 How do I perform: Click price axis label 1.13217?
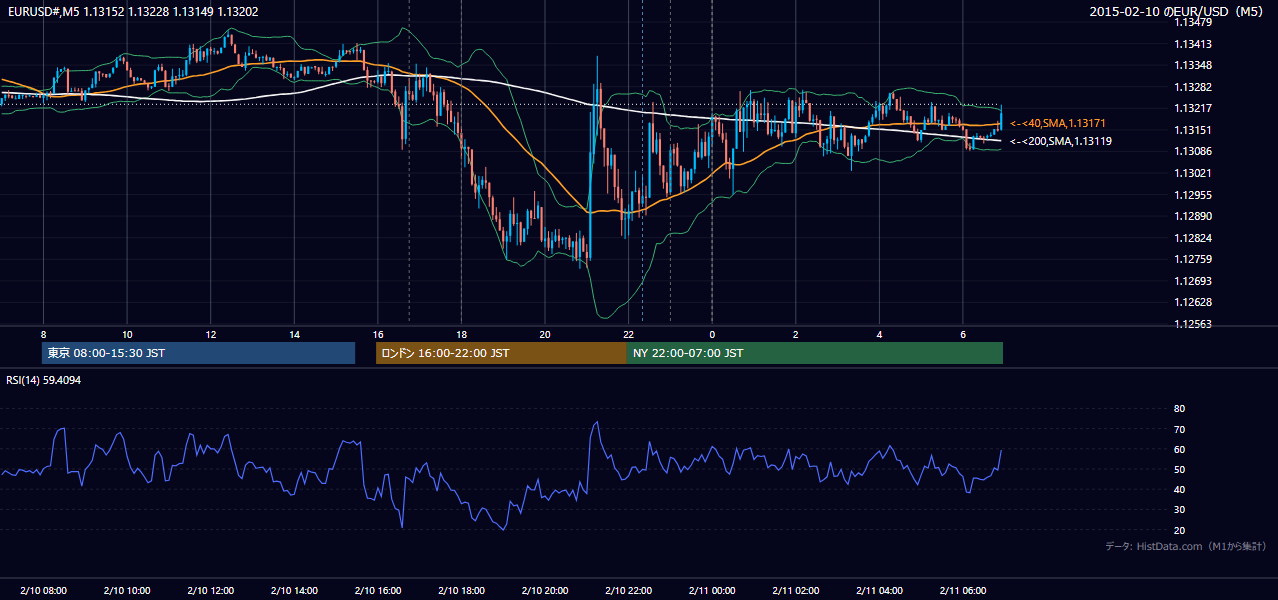1193,108
